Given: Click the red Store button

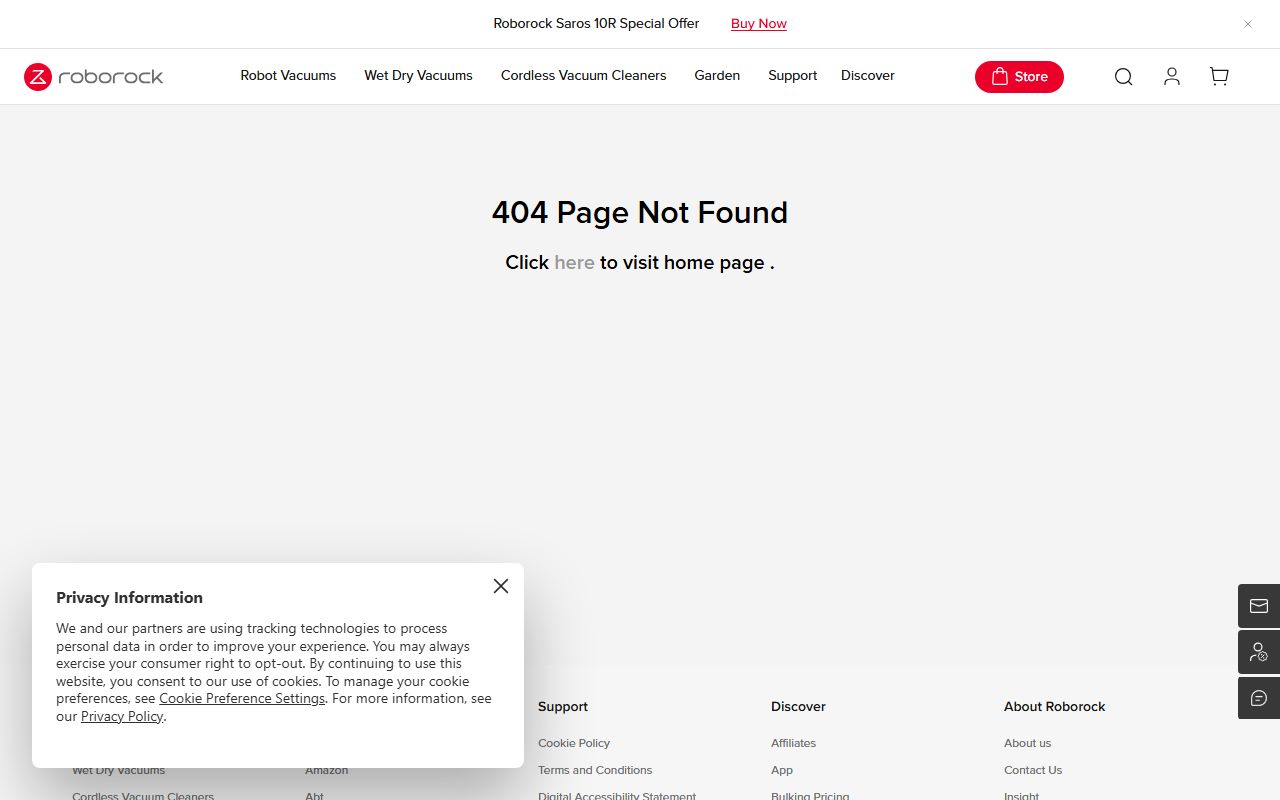Looking at the screenshot, I should click(1019, 77).
